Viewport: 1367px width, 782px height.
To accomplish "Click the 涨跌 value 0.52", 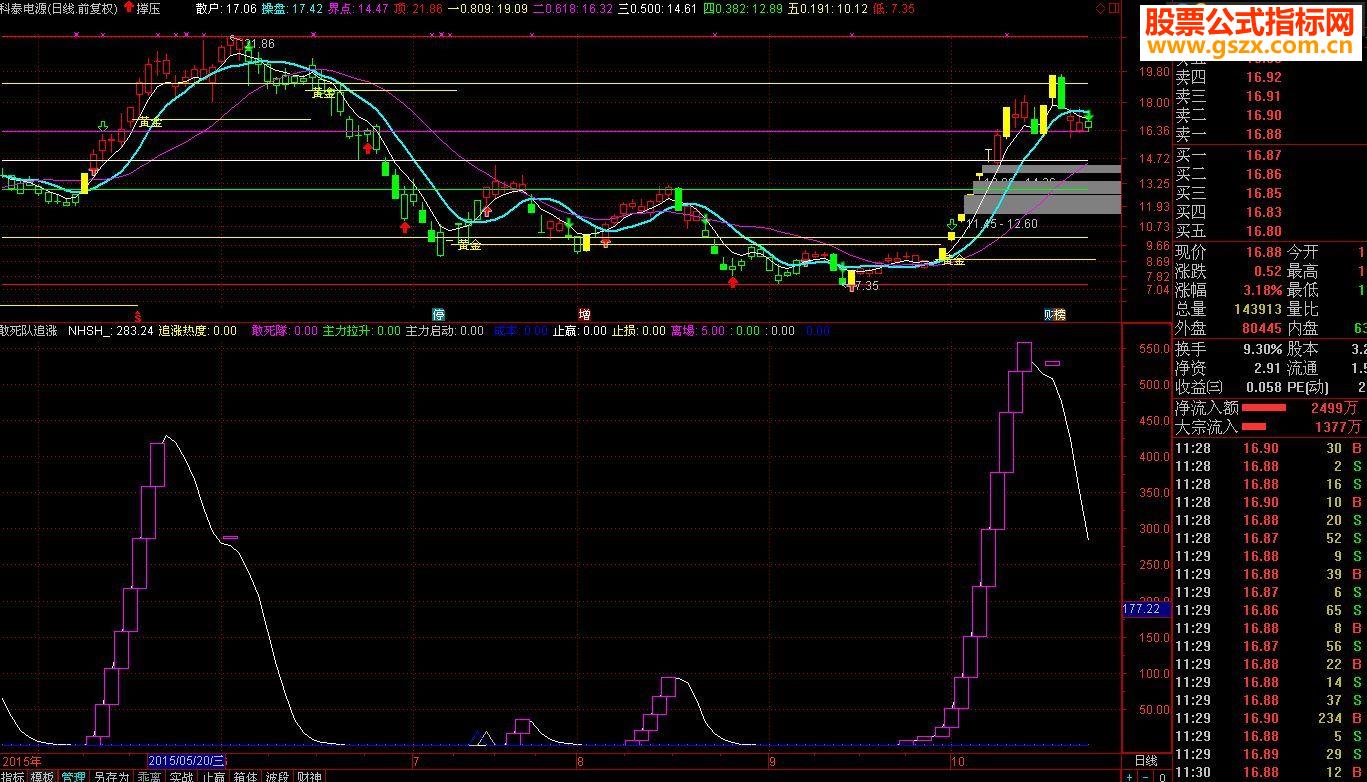I will pyautogui.click(x=1268, y=272).
